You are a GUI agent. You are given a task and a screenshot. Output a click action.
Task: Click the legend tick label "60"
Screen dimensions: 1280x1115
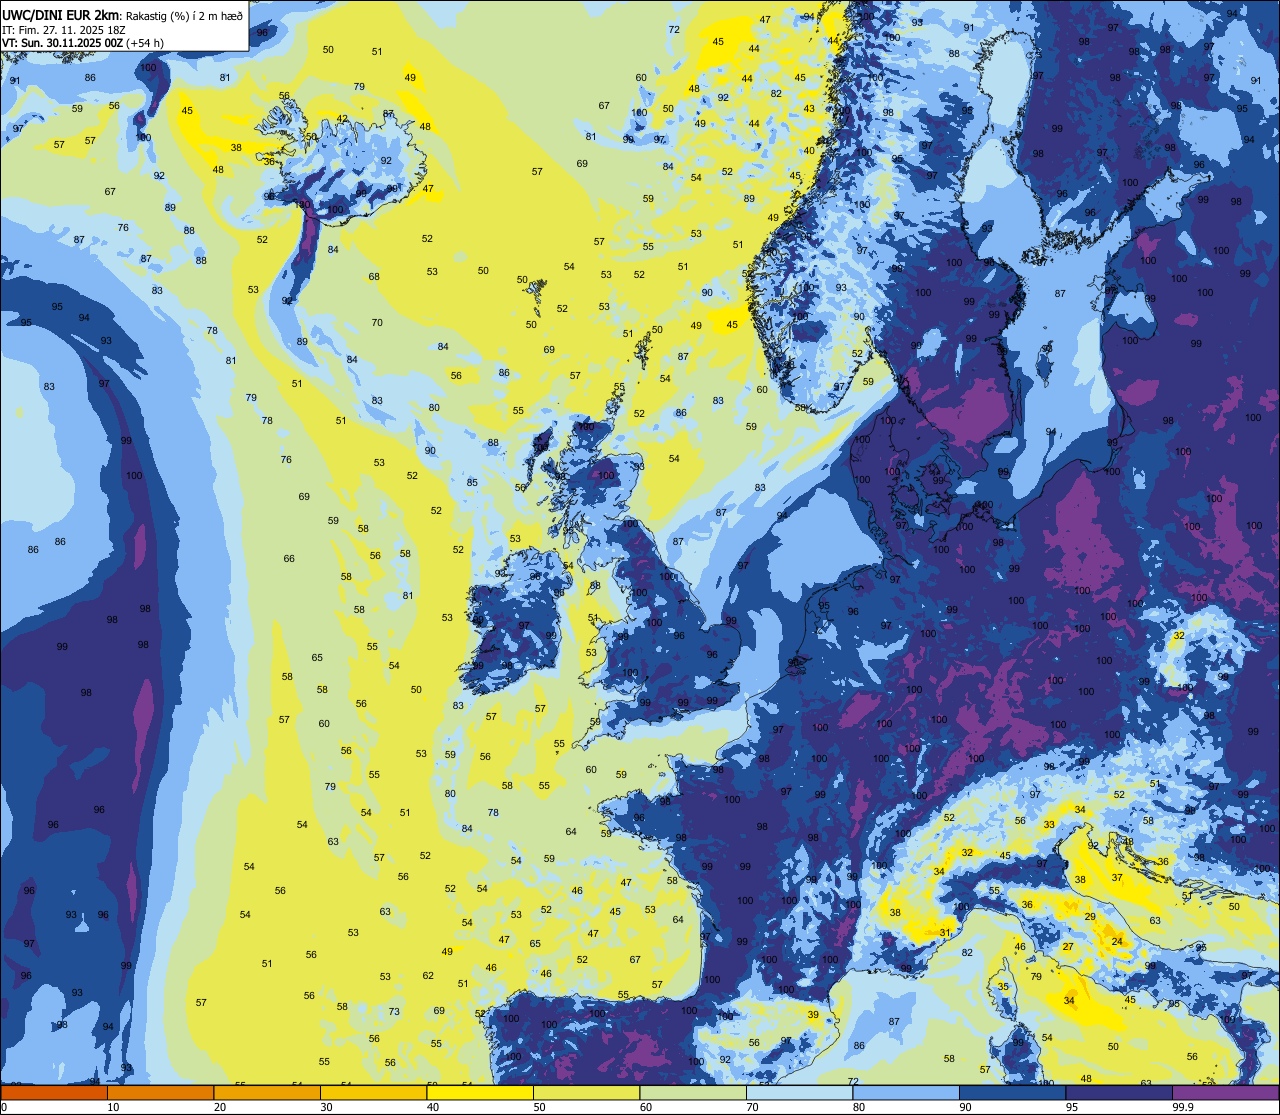coord(646,1107)
